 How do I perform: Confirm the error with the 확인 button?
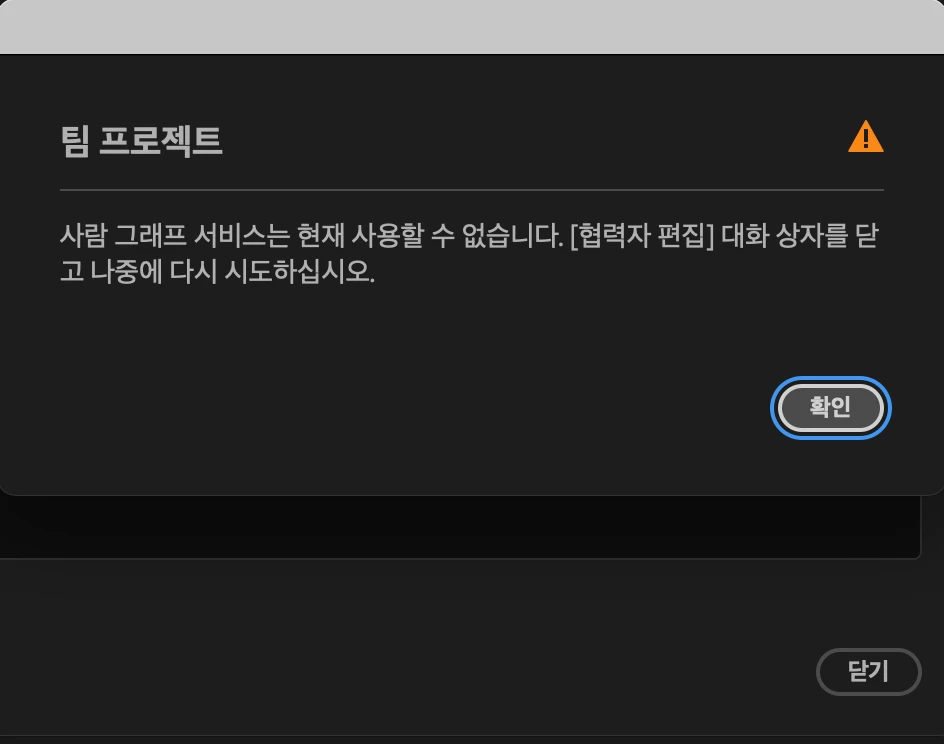pos(831,408)
